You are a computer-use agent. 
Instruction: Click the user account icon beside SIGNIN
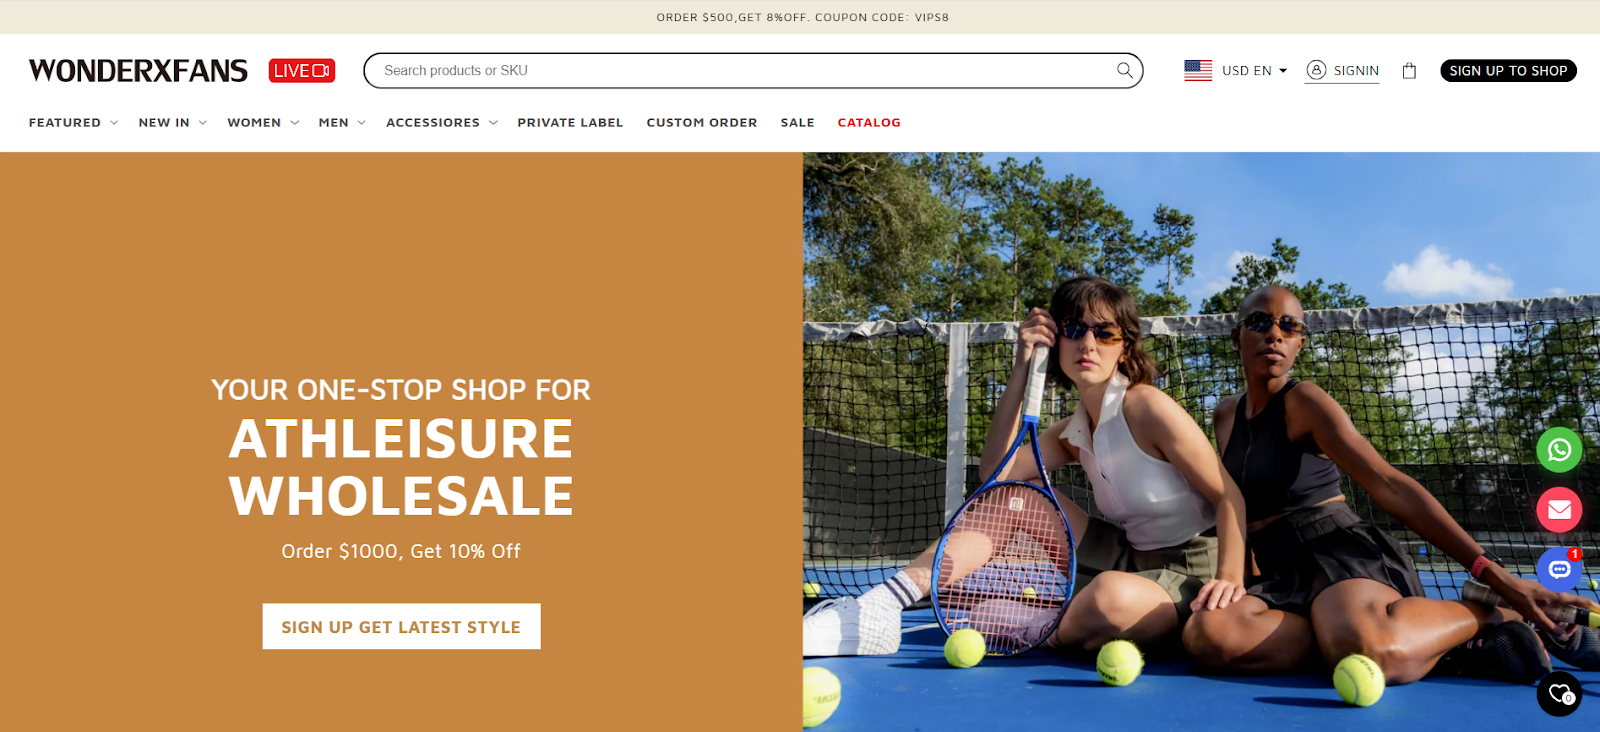(1316, 70)
